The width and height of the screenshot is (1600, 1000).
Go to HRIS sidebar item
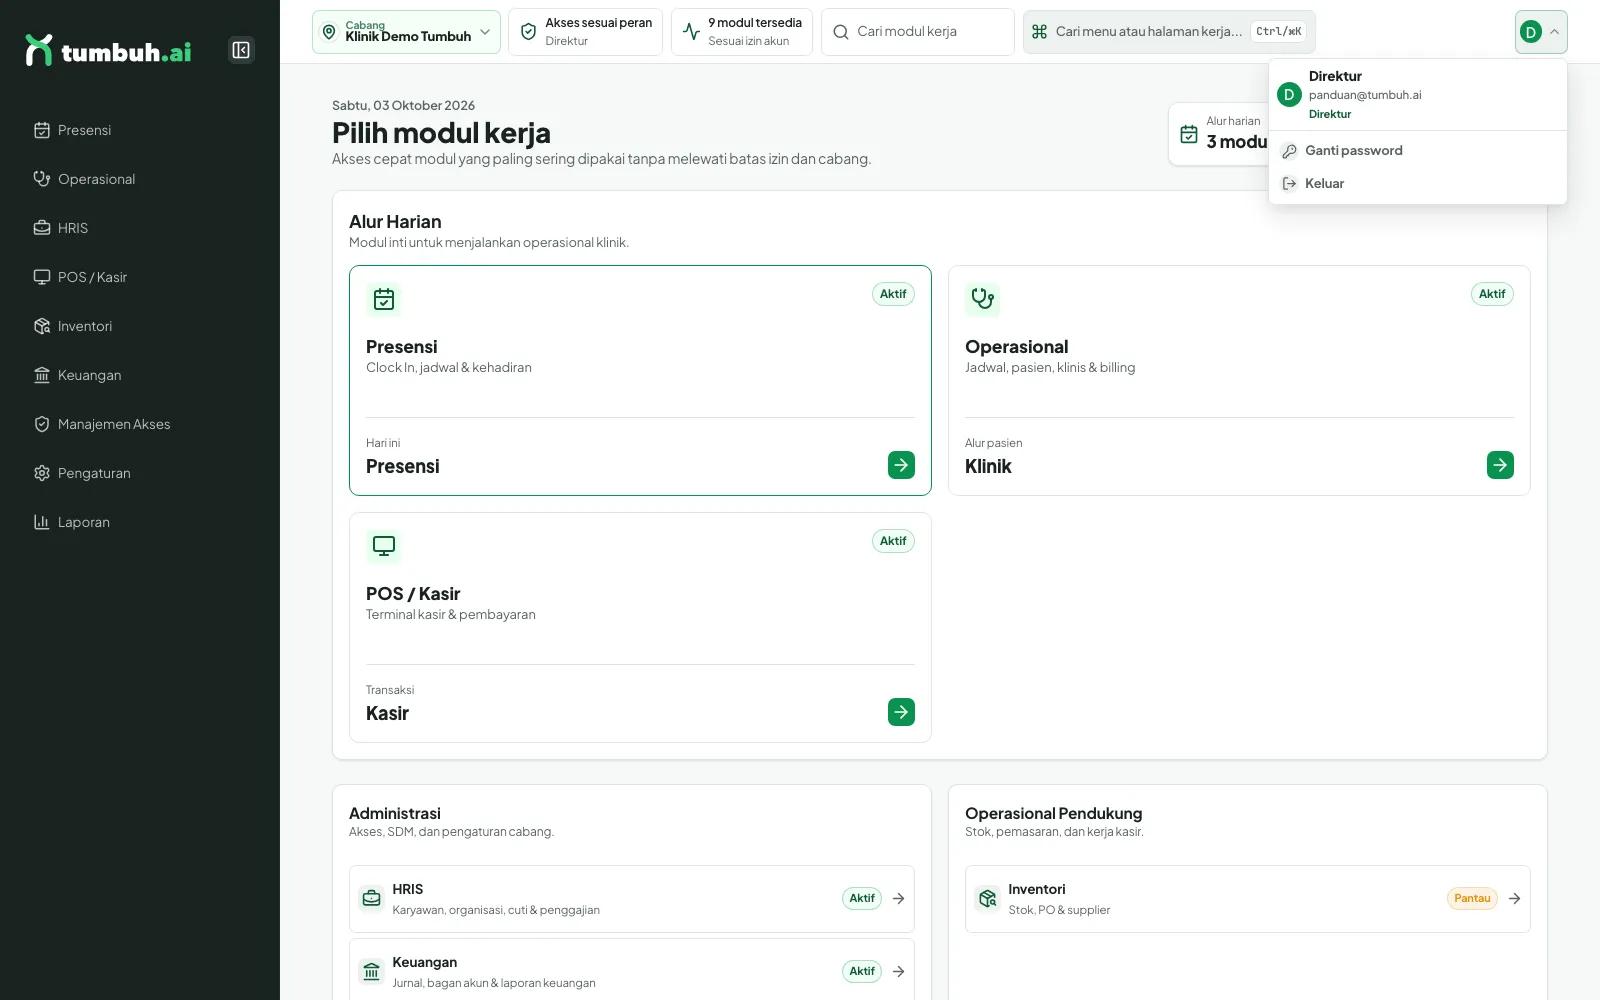pyautogui.click(x=140, y=228)
